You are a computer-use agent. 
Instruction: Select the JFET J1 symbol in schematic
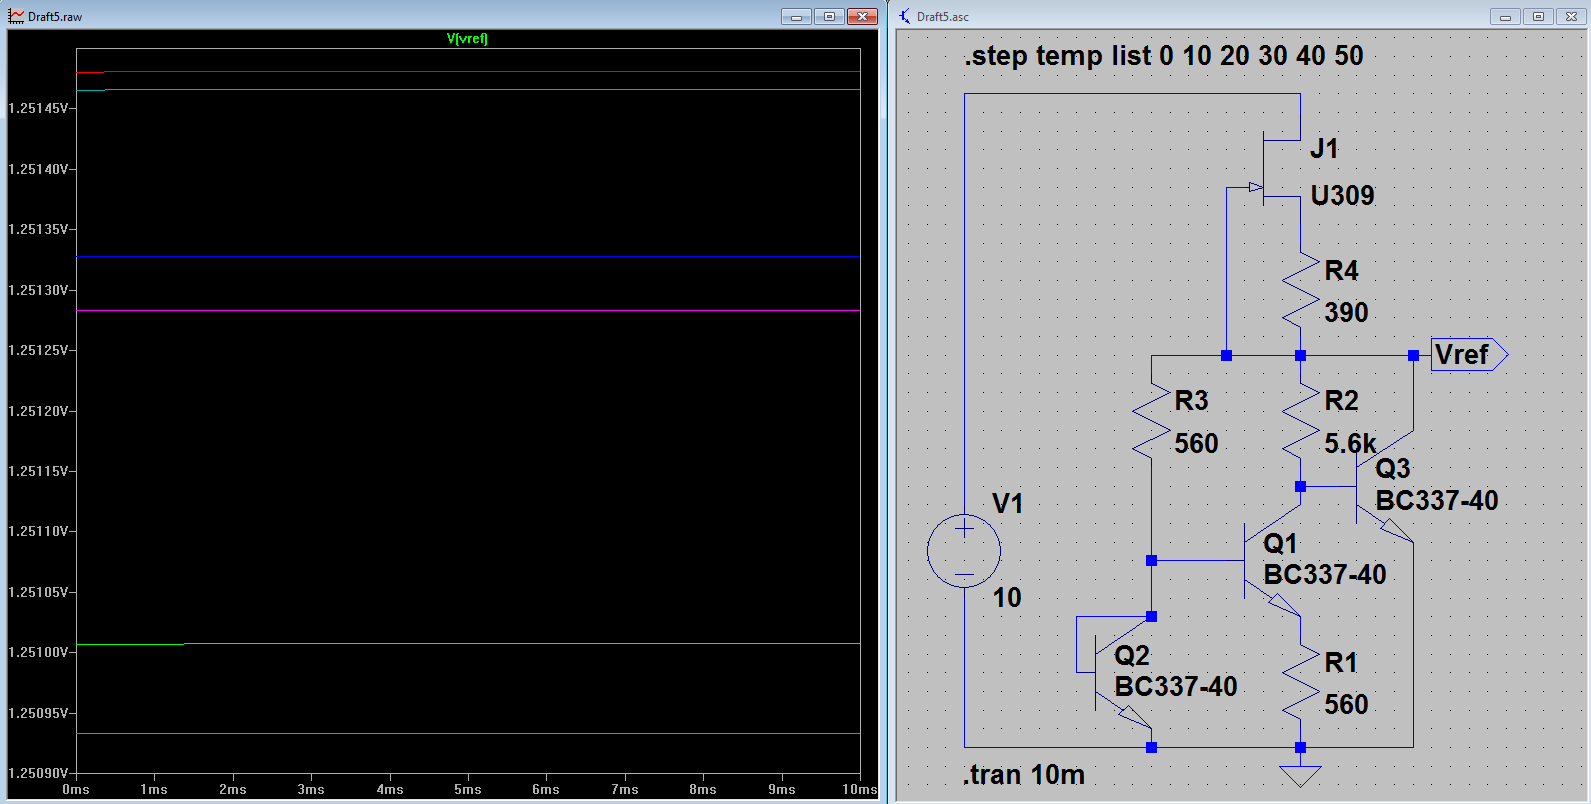pyautogui.click(x=1274, y=169)
